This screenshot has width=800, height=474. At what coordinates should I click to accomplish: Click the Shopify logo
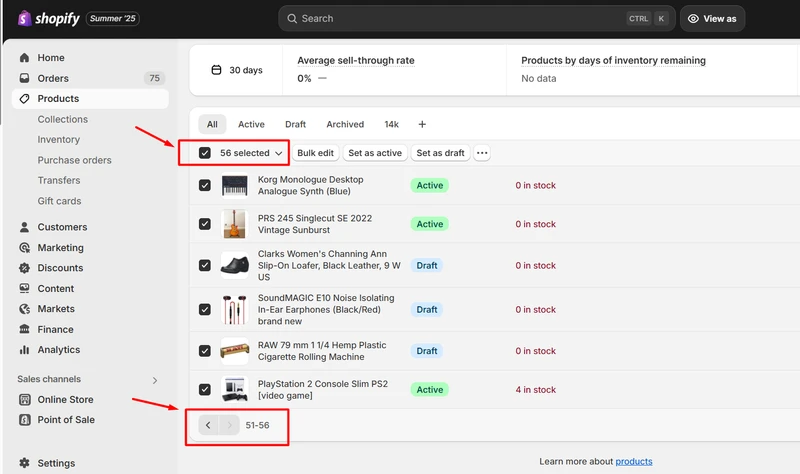pos(48,18)
